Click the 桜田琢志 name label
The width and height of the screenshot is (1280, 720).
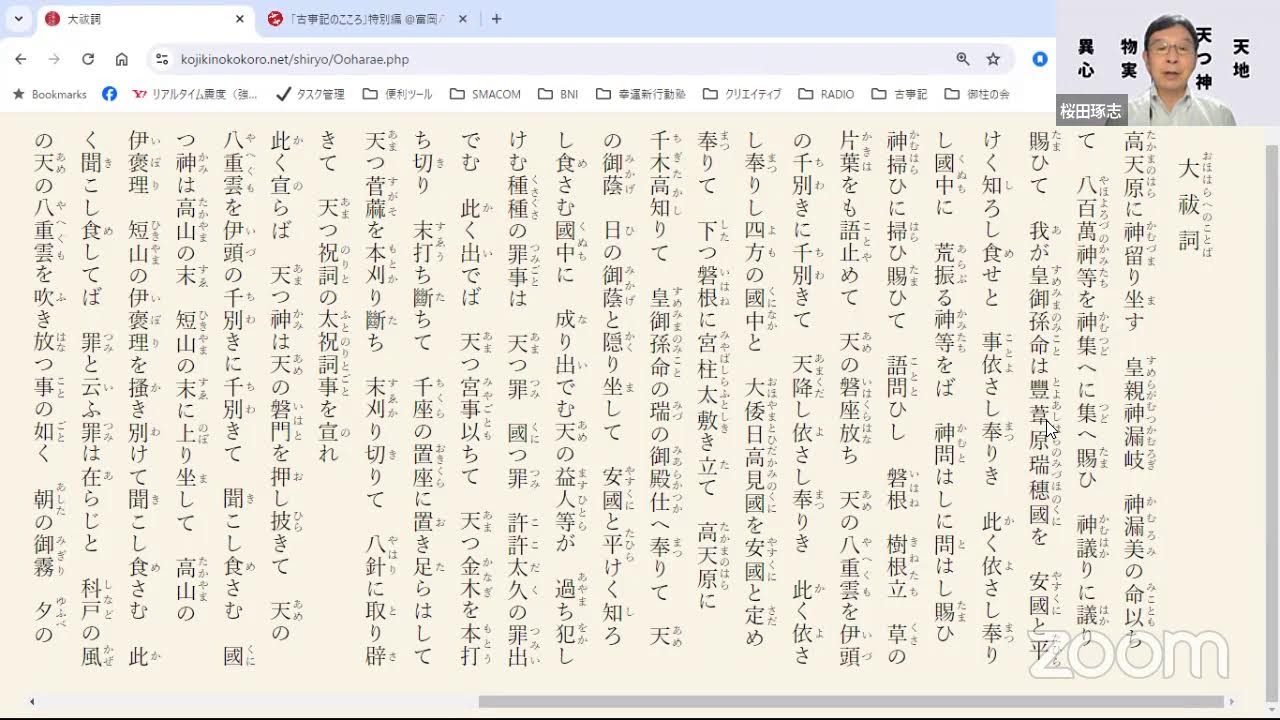point(1092,111)
